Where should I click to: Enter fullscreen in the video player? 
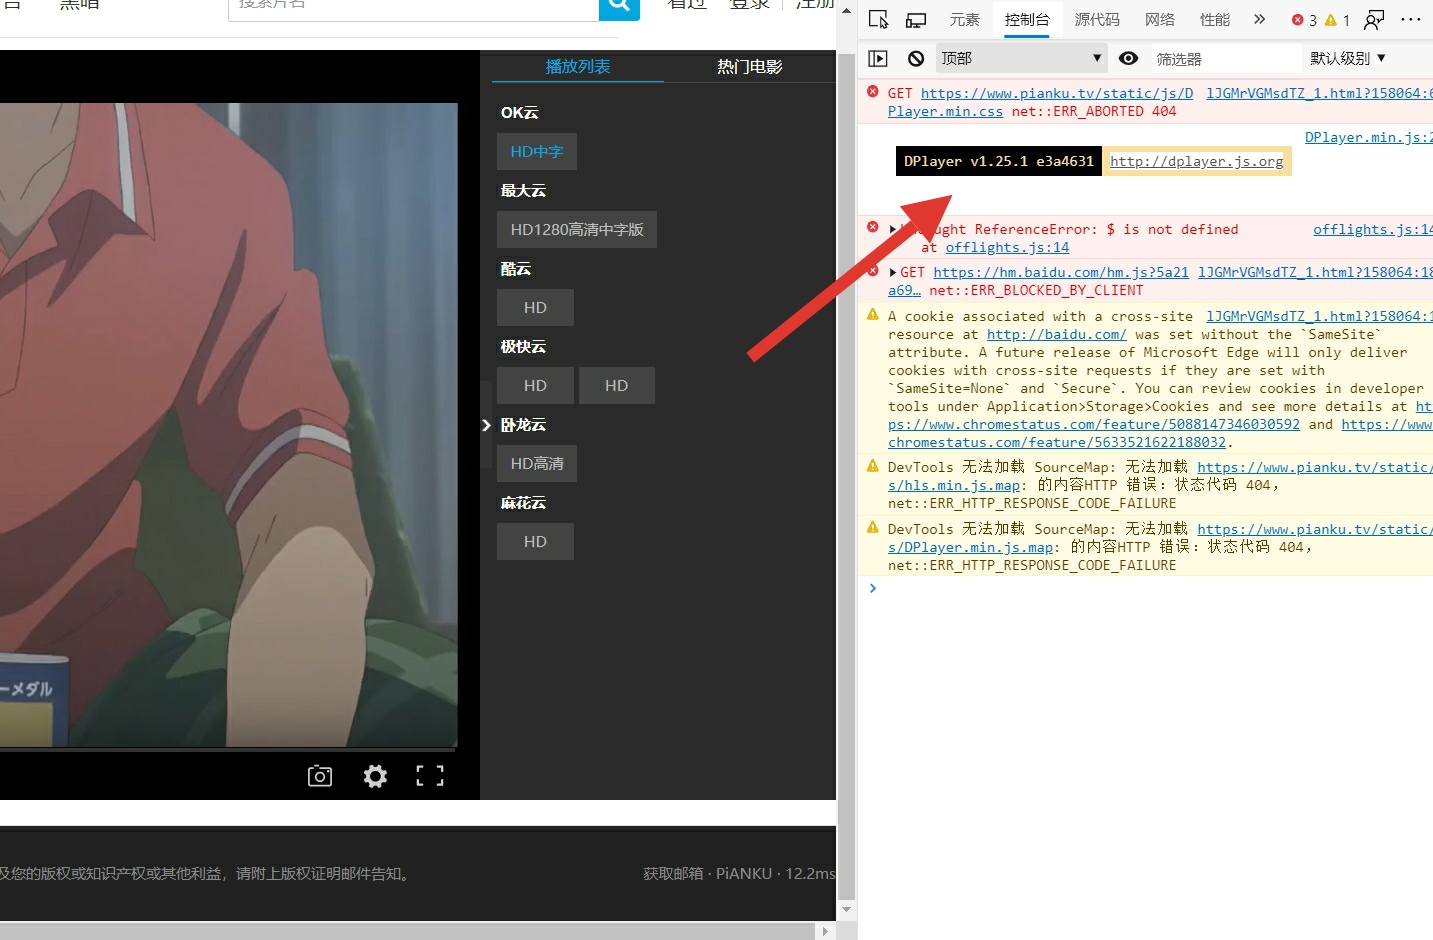429,776
